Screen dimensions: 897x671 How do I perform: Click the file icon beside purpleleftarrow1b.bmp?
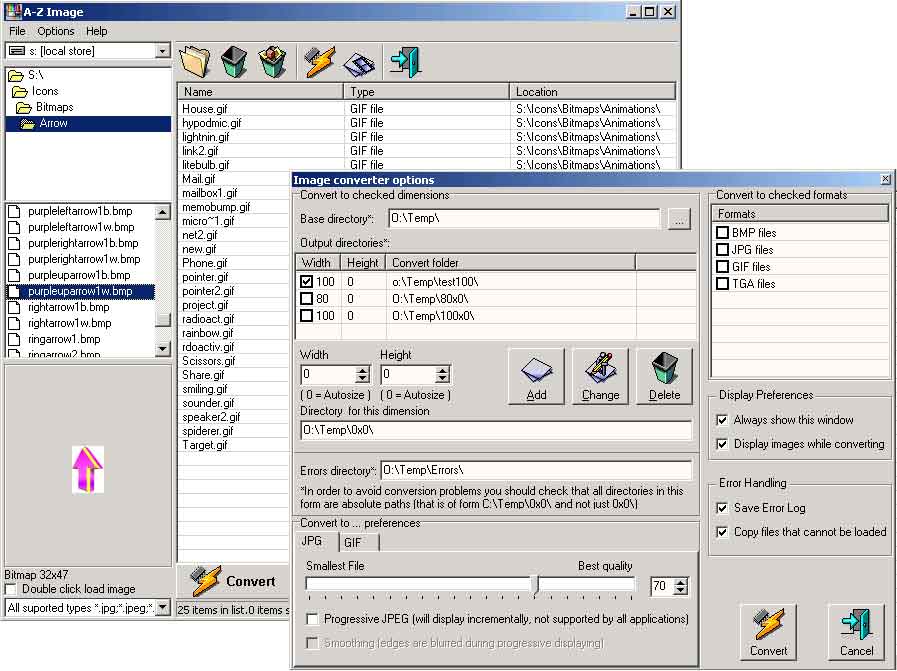pyautogui.click(x=14, y=211)
